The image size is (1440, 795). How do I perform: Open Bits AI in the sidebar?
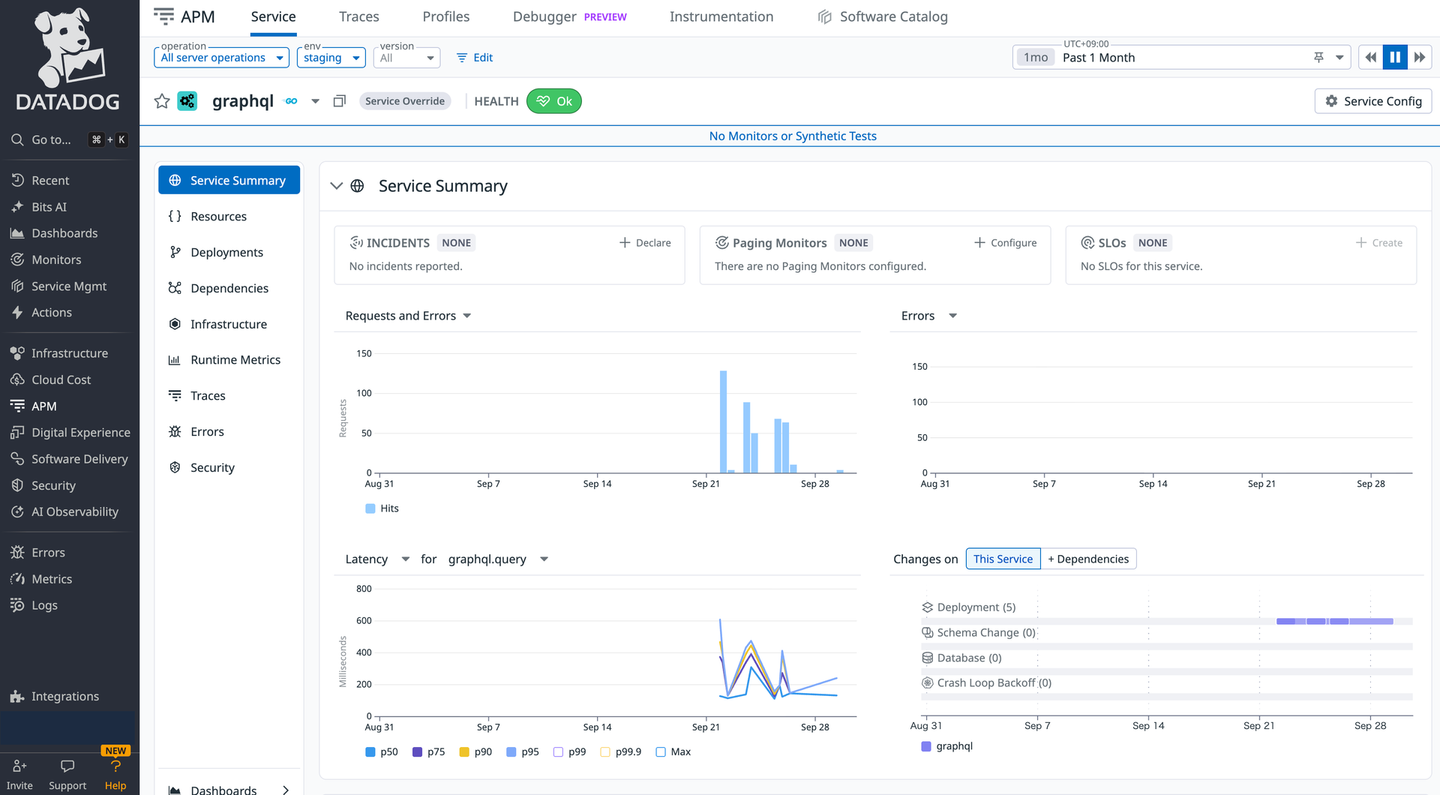pos(49,207)
